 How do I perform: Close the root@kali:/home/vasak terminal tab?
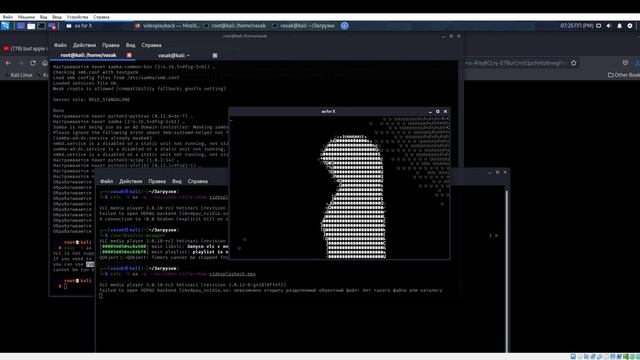pos(129,55)
